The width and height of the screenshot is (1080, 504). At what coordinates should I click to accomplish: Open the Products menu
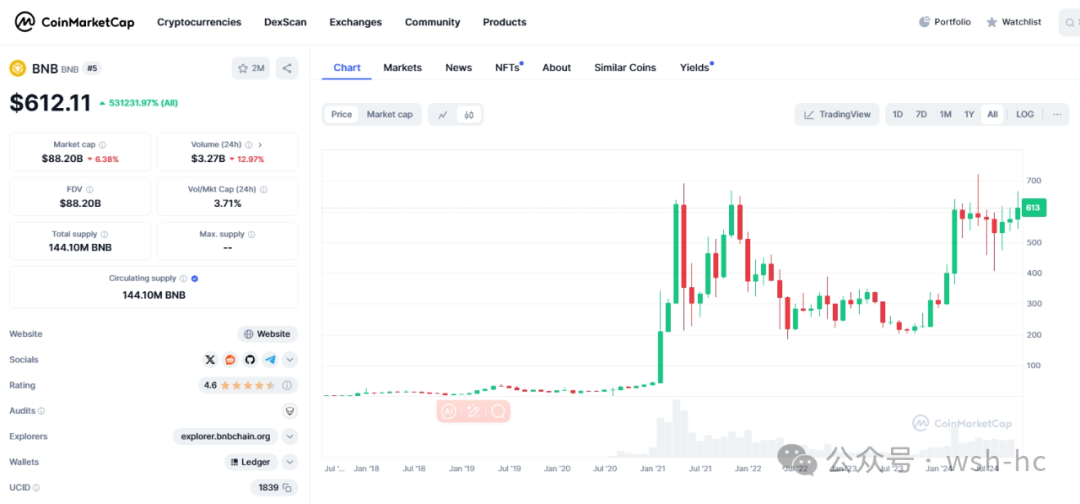point(505,22)
